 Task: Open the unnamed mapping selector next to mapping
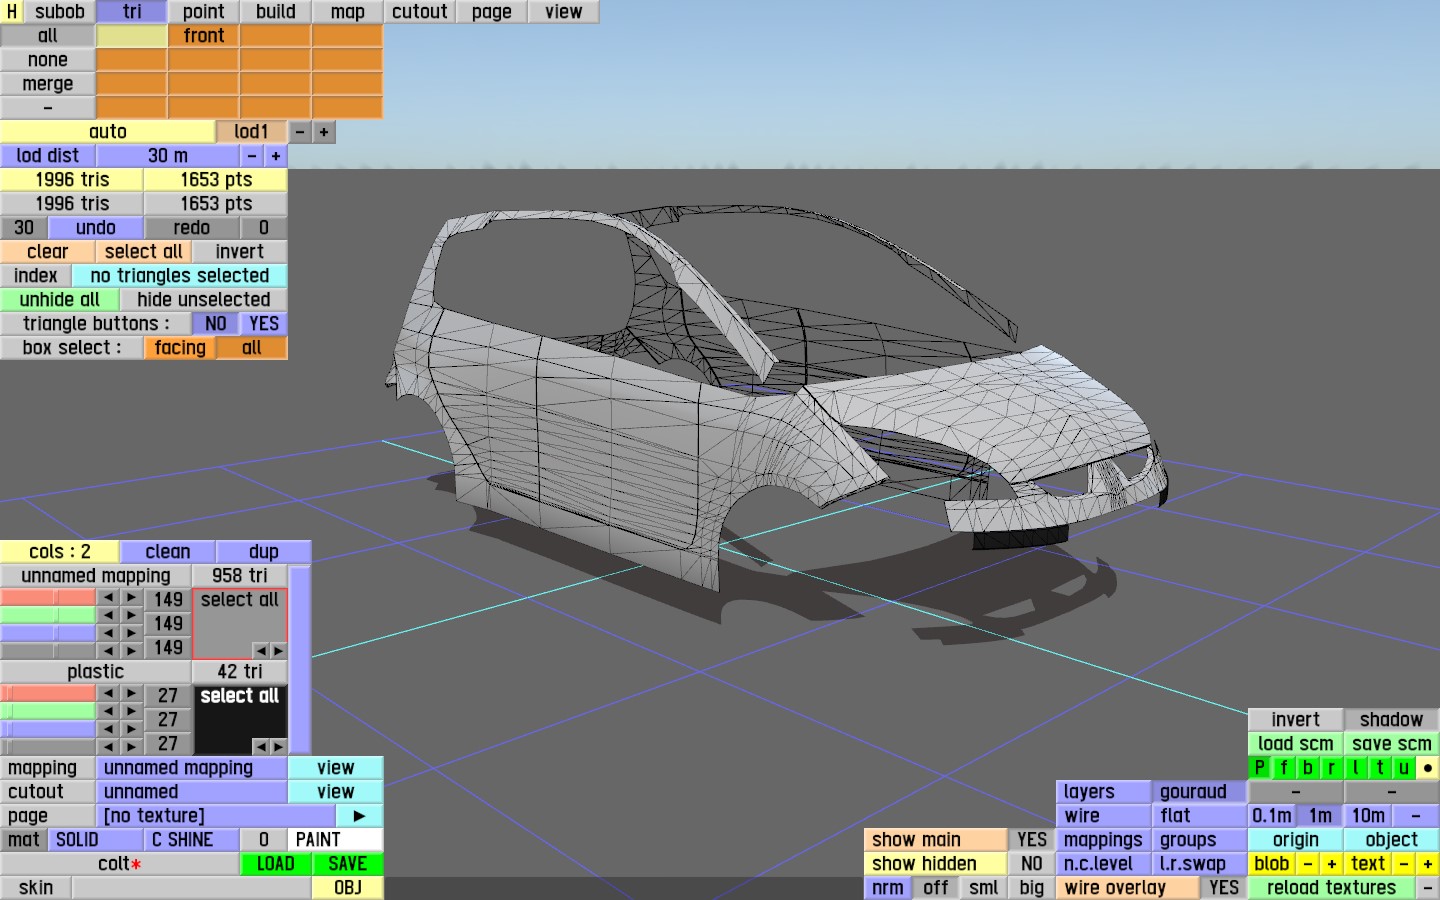point(192,768)
